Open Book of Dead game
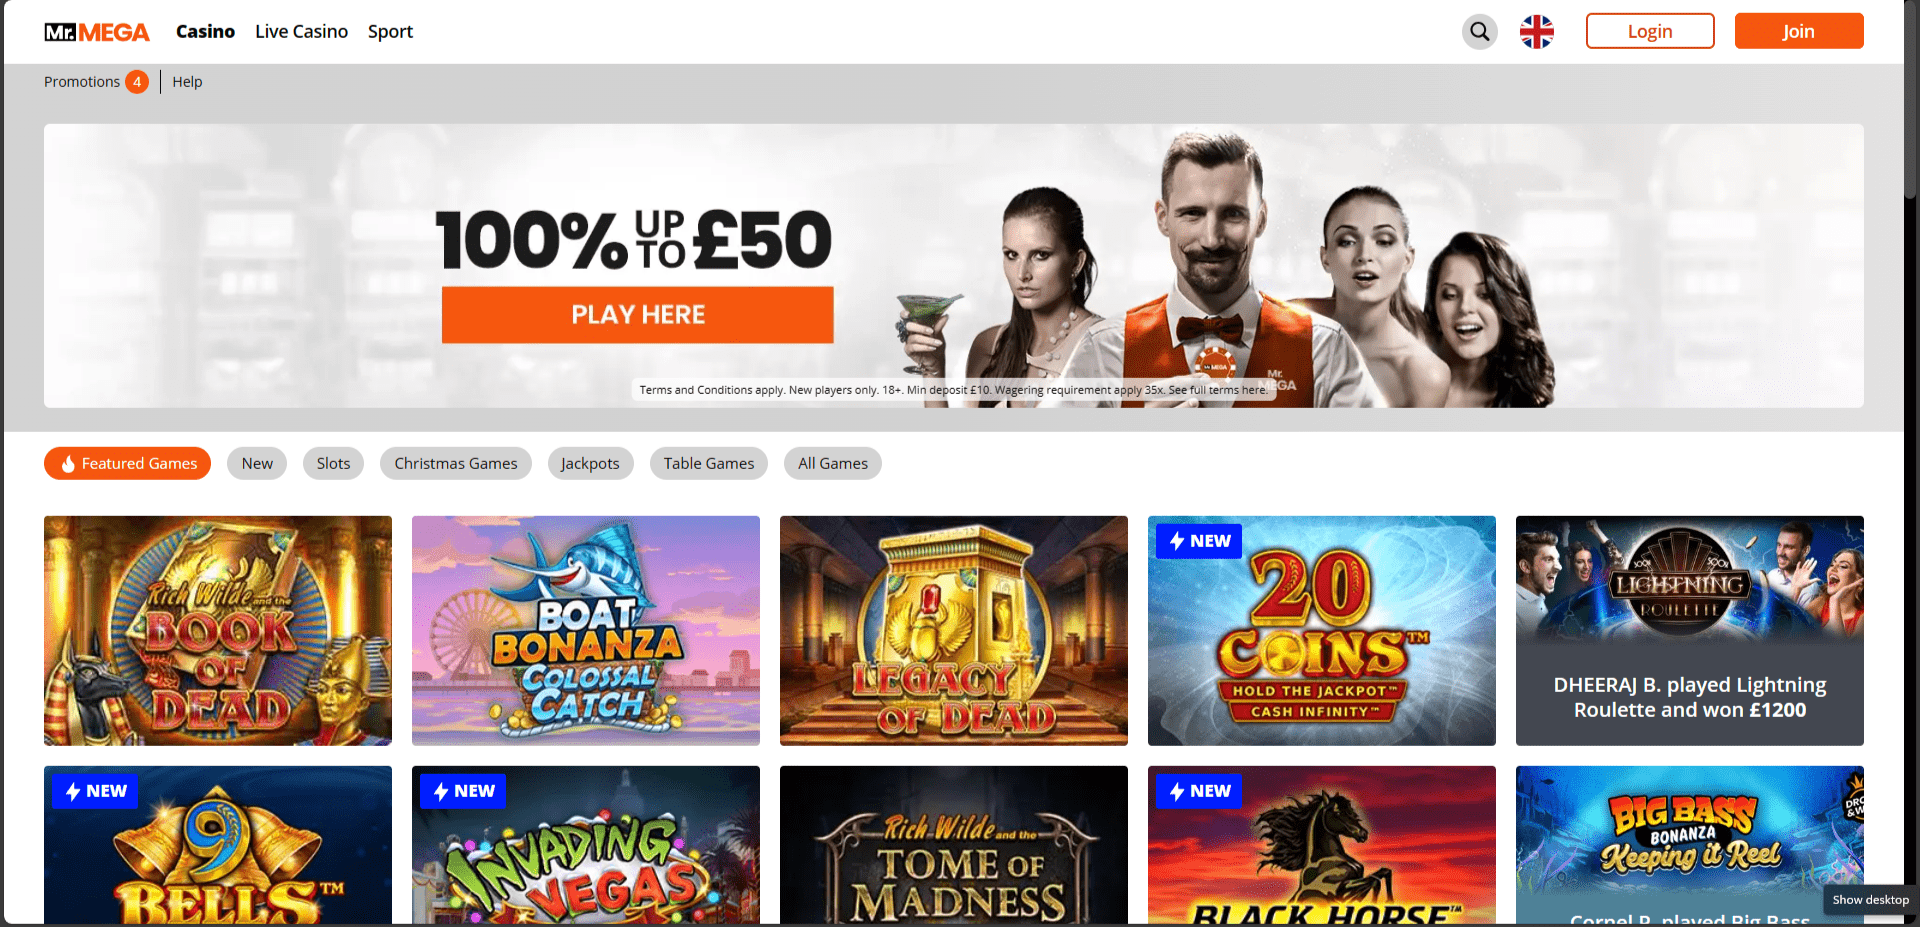This screenshot has width=1920, height=927. [x=218, y=630]
